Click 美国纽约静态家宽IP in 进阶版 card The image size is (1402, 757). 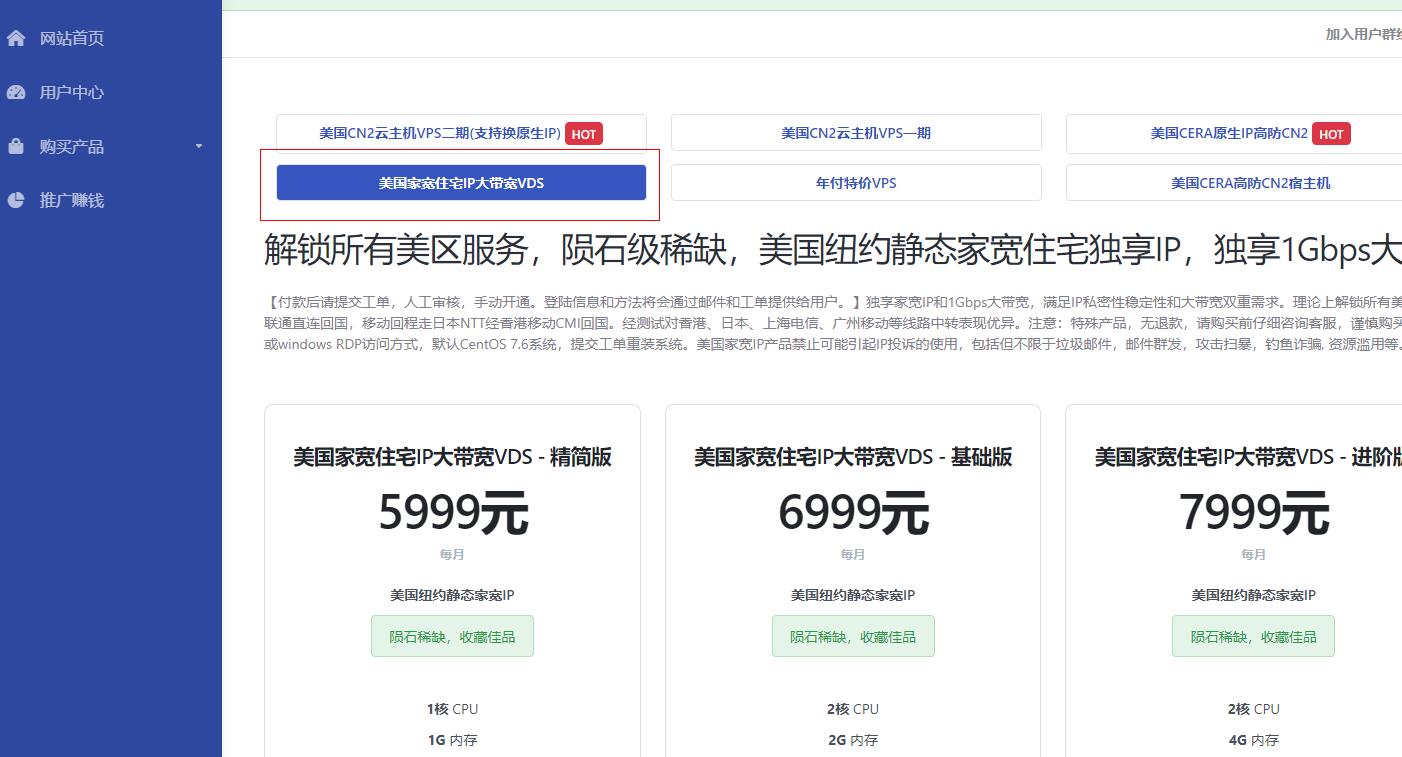point(1253,595)
